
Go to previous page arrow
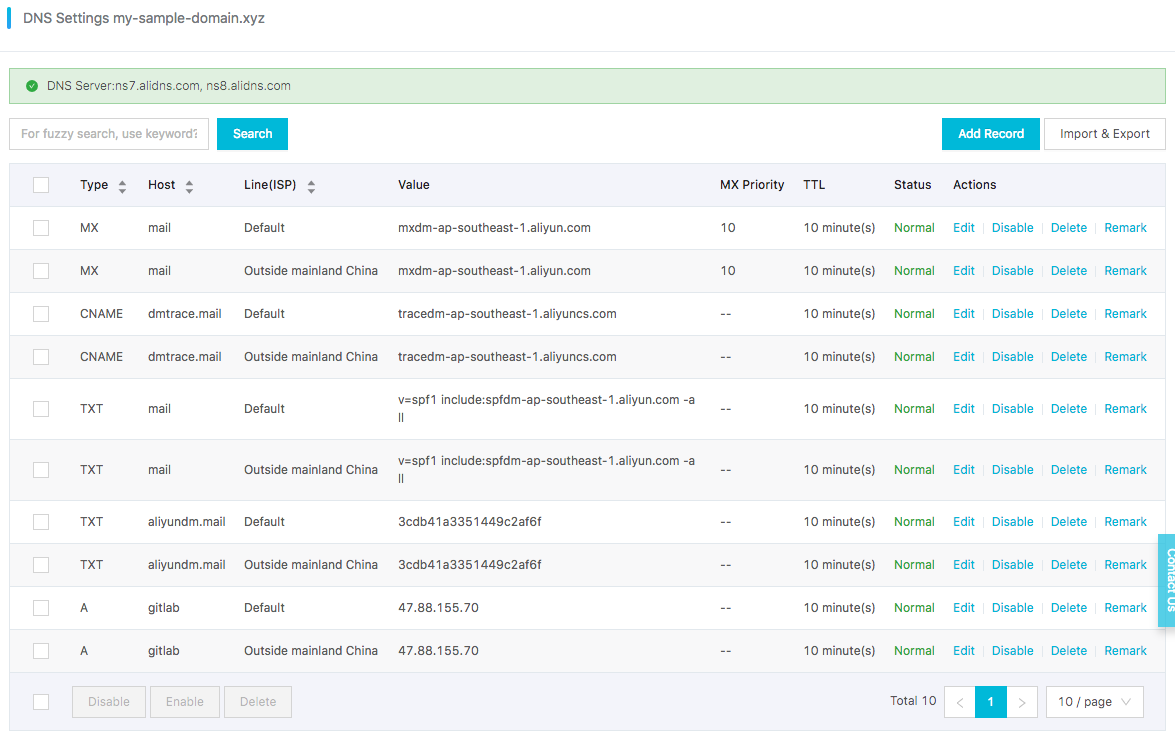click(960, 702)
